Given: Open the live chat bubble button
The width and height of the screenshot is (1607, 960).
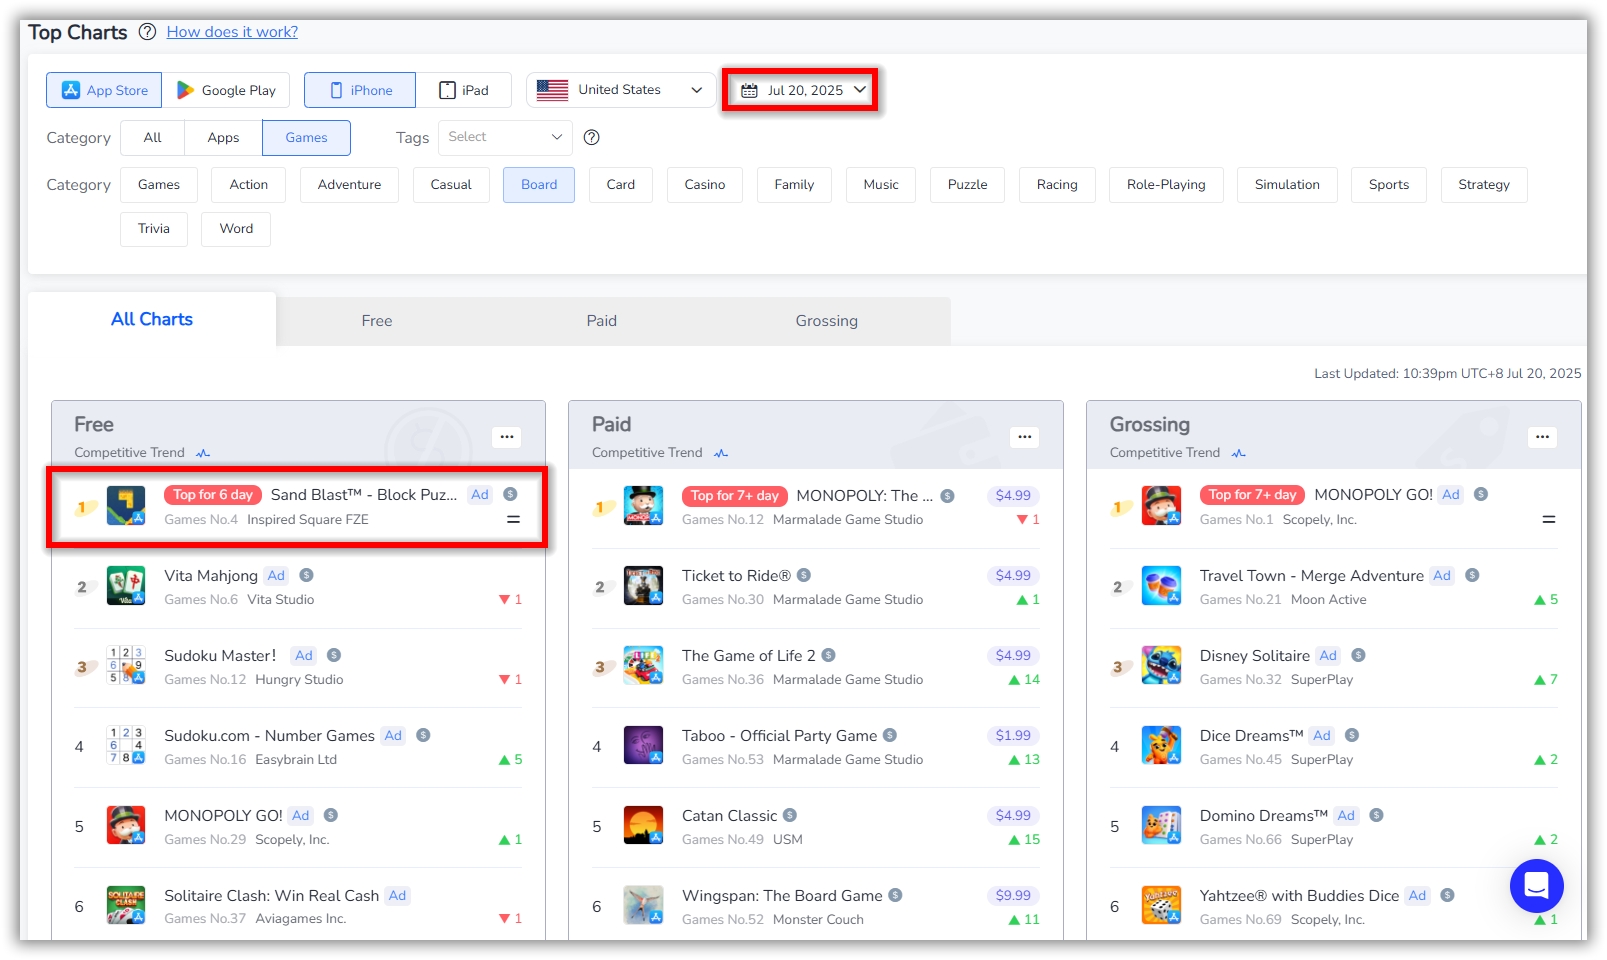Looking at the screenshot, I should coord(1537,886).
